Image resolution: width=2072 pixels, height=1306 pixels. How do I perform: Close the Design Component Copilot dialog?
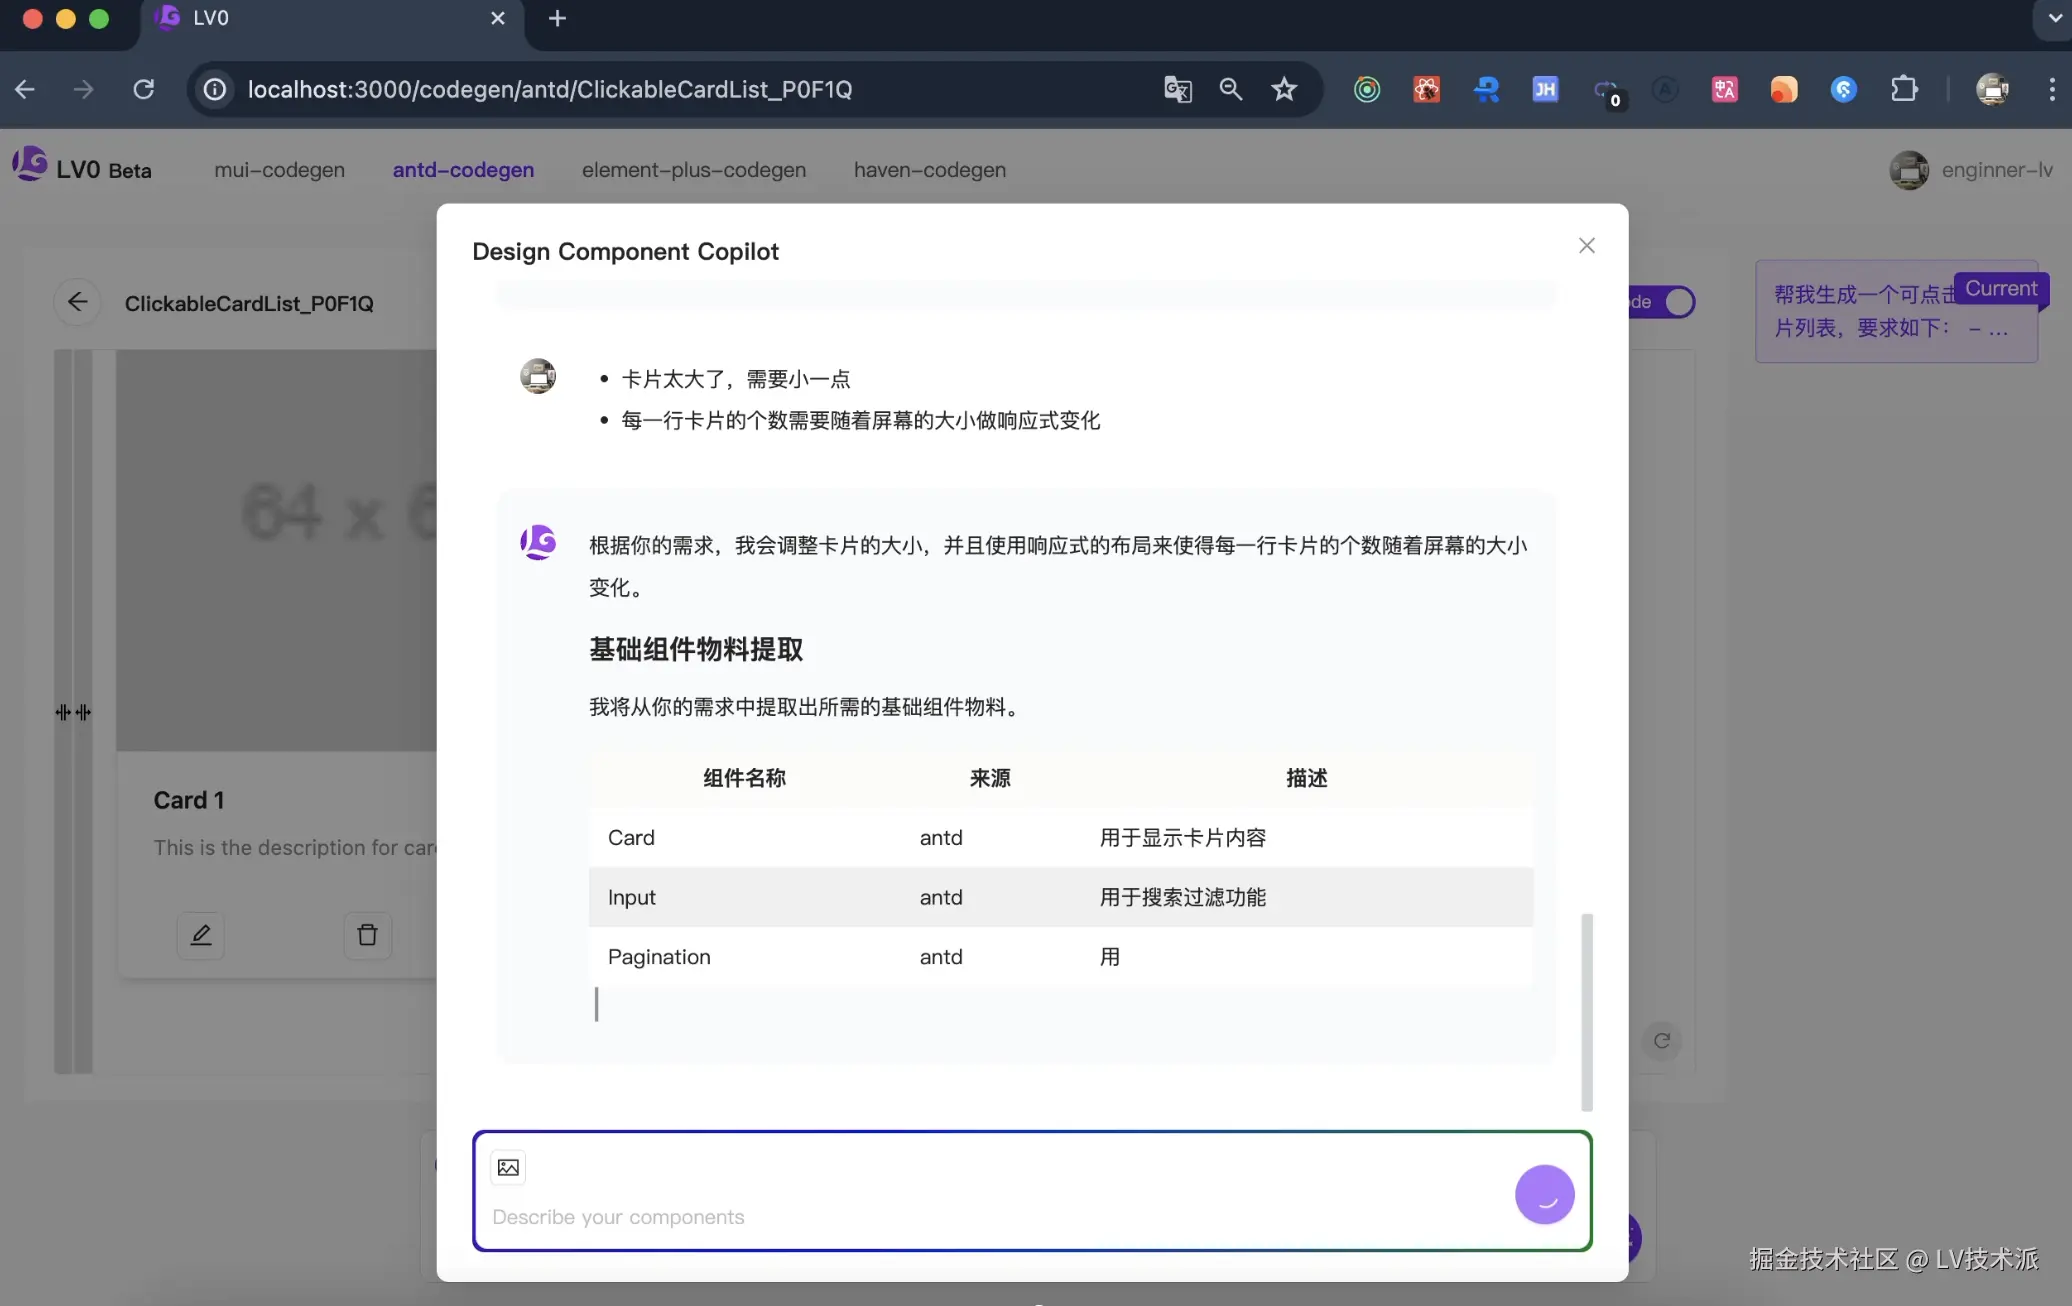pos(1586,246)
